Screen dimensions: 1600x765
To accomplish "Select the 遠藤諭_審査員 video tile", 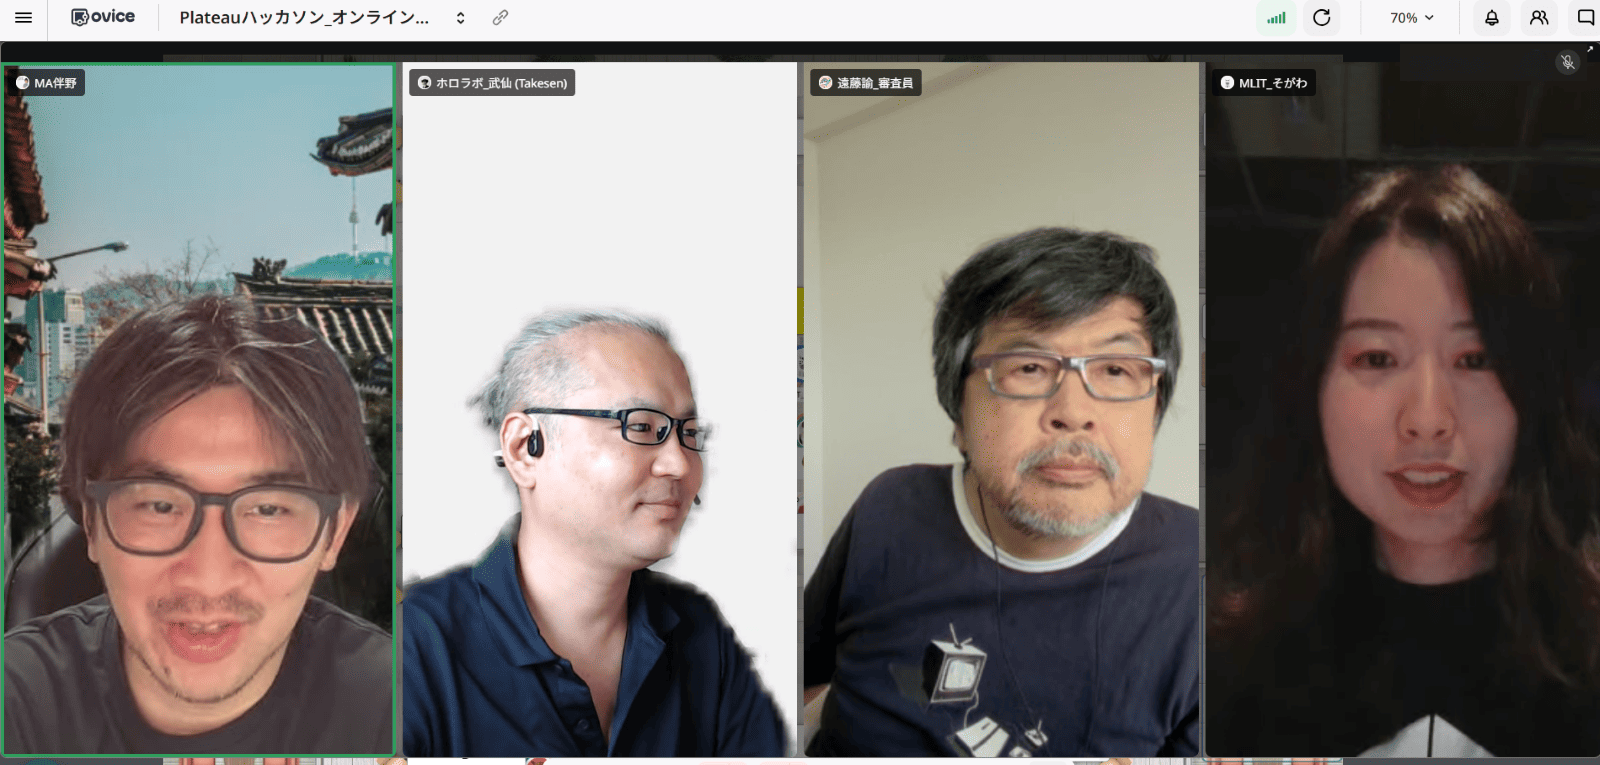I will (x=1001, y=420).
